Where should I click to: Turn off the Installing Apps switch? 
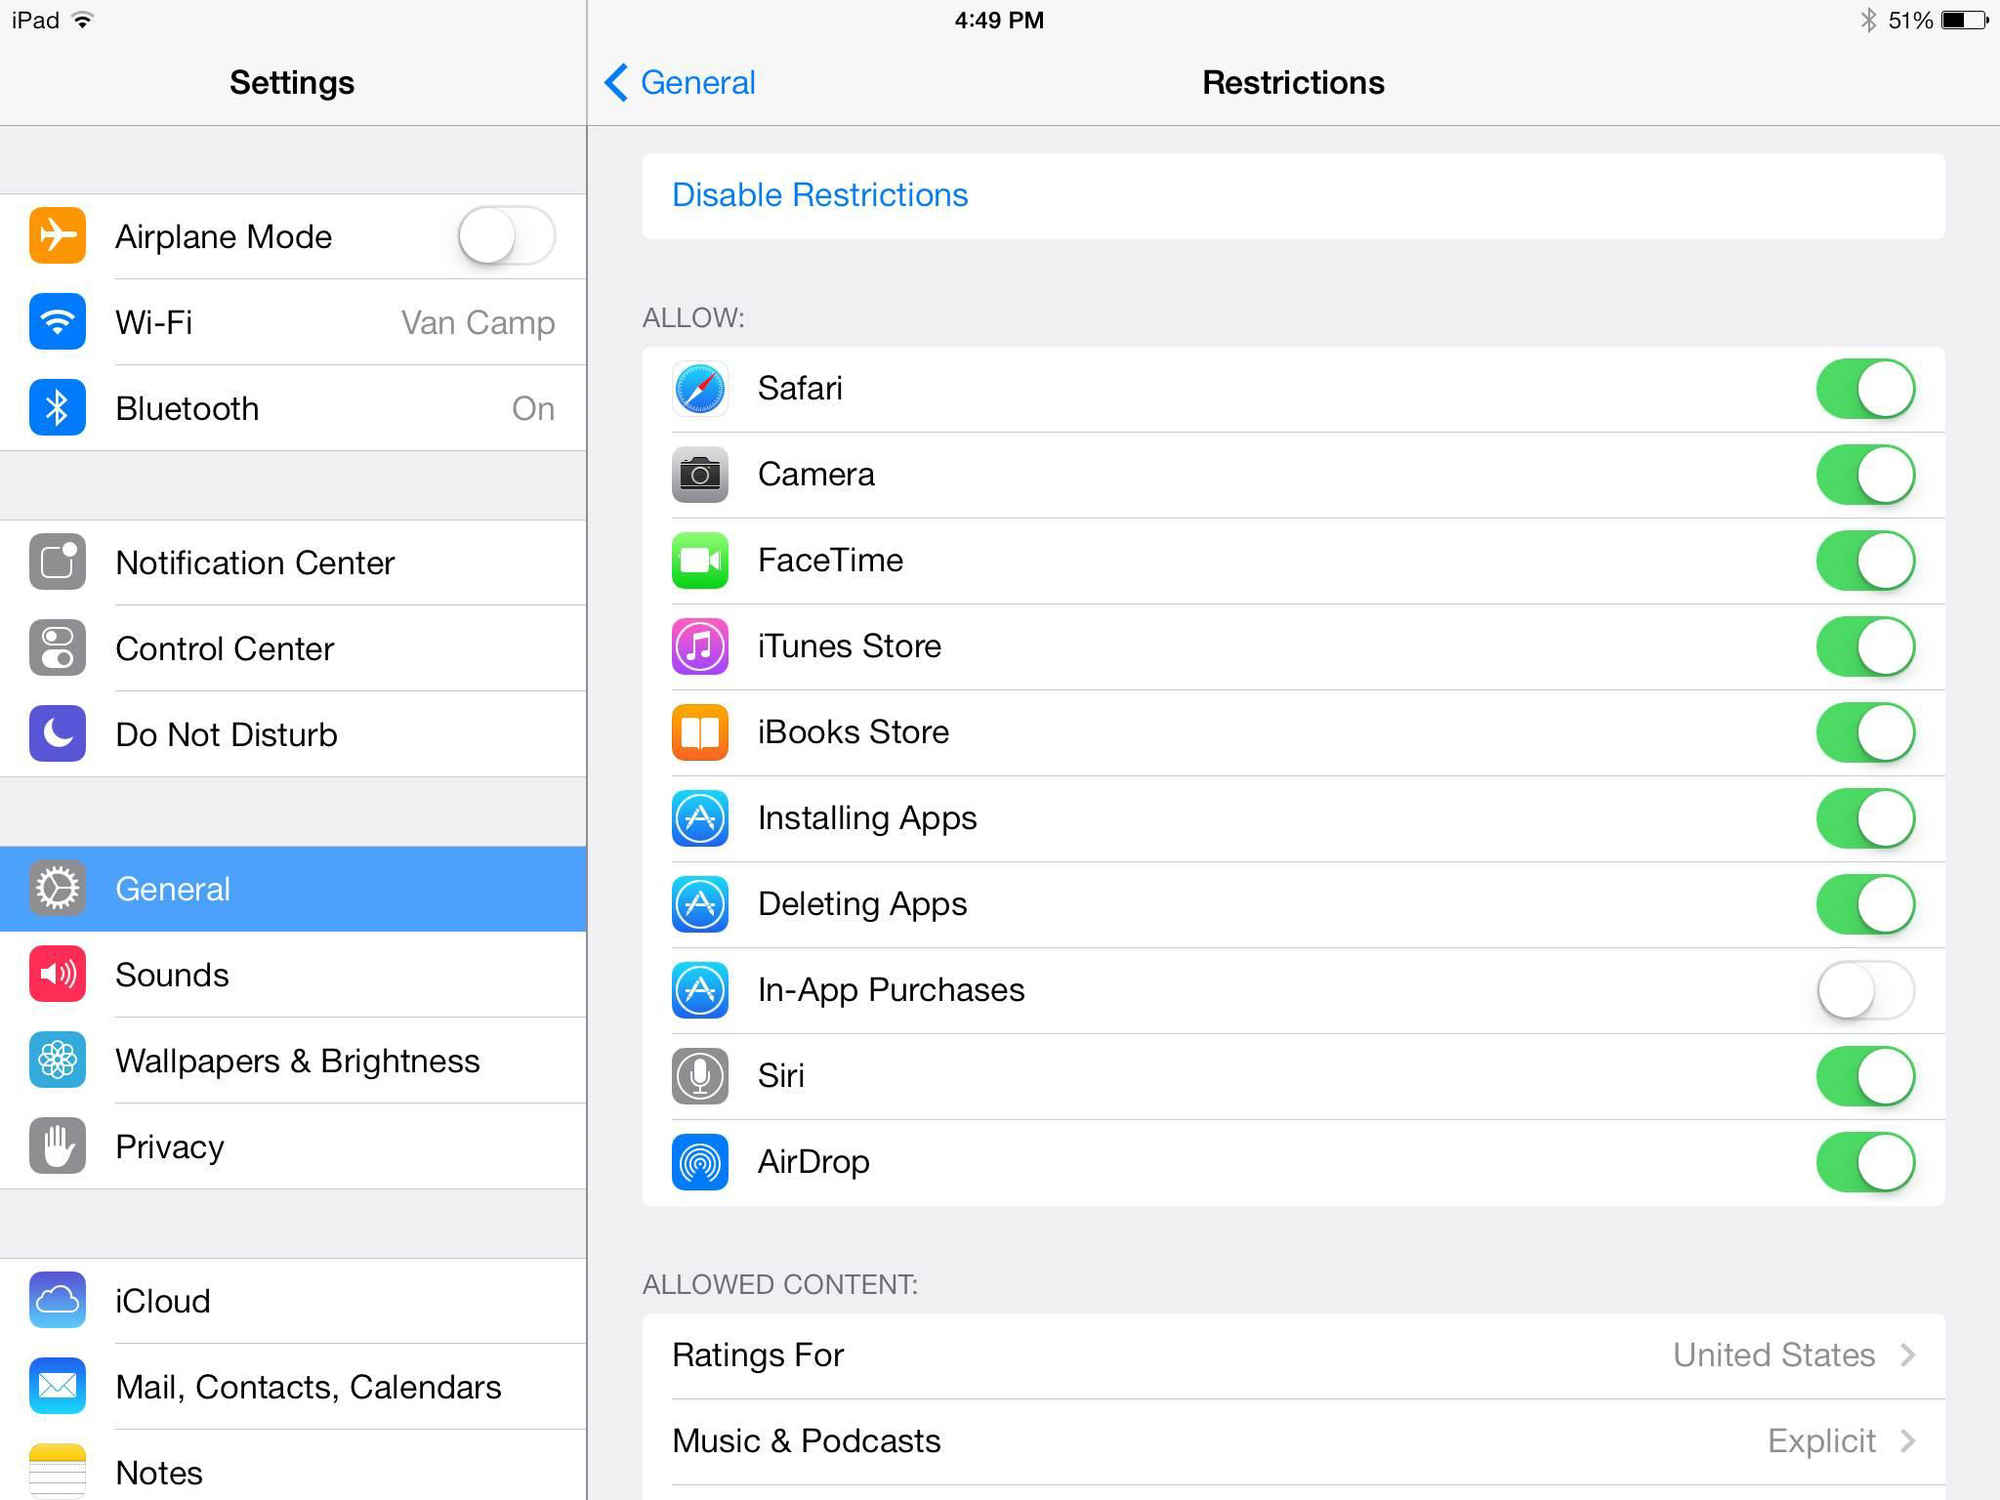pyautogui.click(x=1864, y=818)
